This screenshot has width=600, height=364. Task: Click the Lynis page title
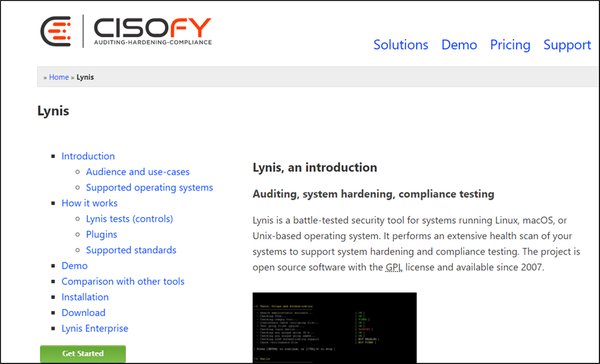coord(53,111)
